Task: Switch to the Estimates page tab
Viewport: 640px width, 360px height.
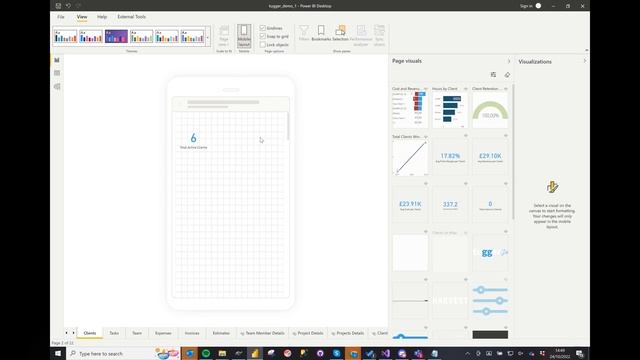Action: [221, 333]
